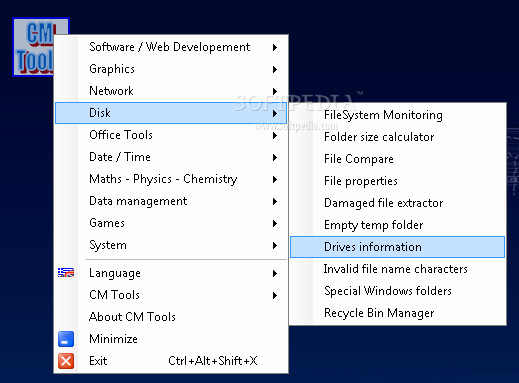The width and height of the screenshot is (519, 383).
Task: Open the Graphics submenu
Action: click(x=171, y=69)
